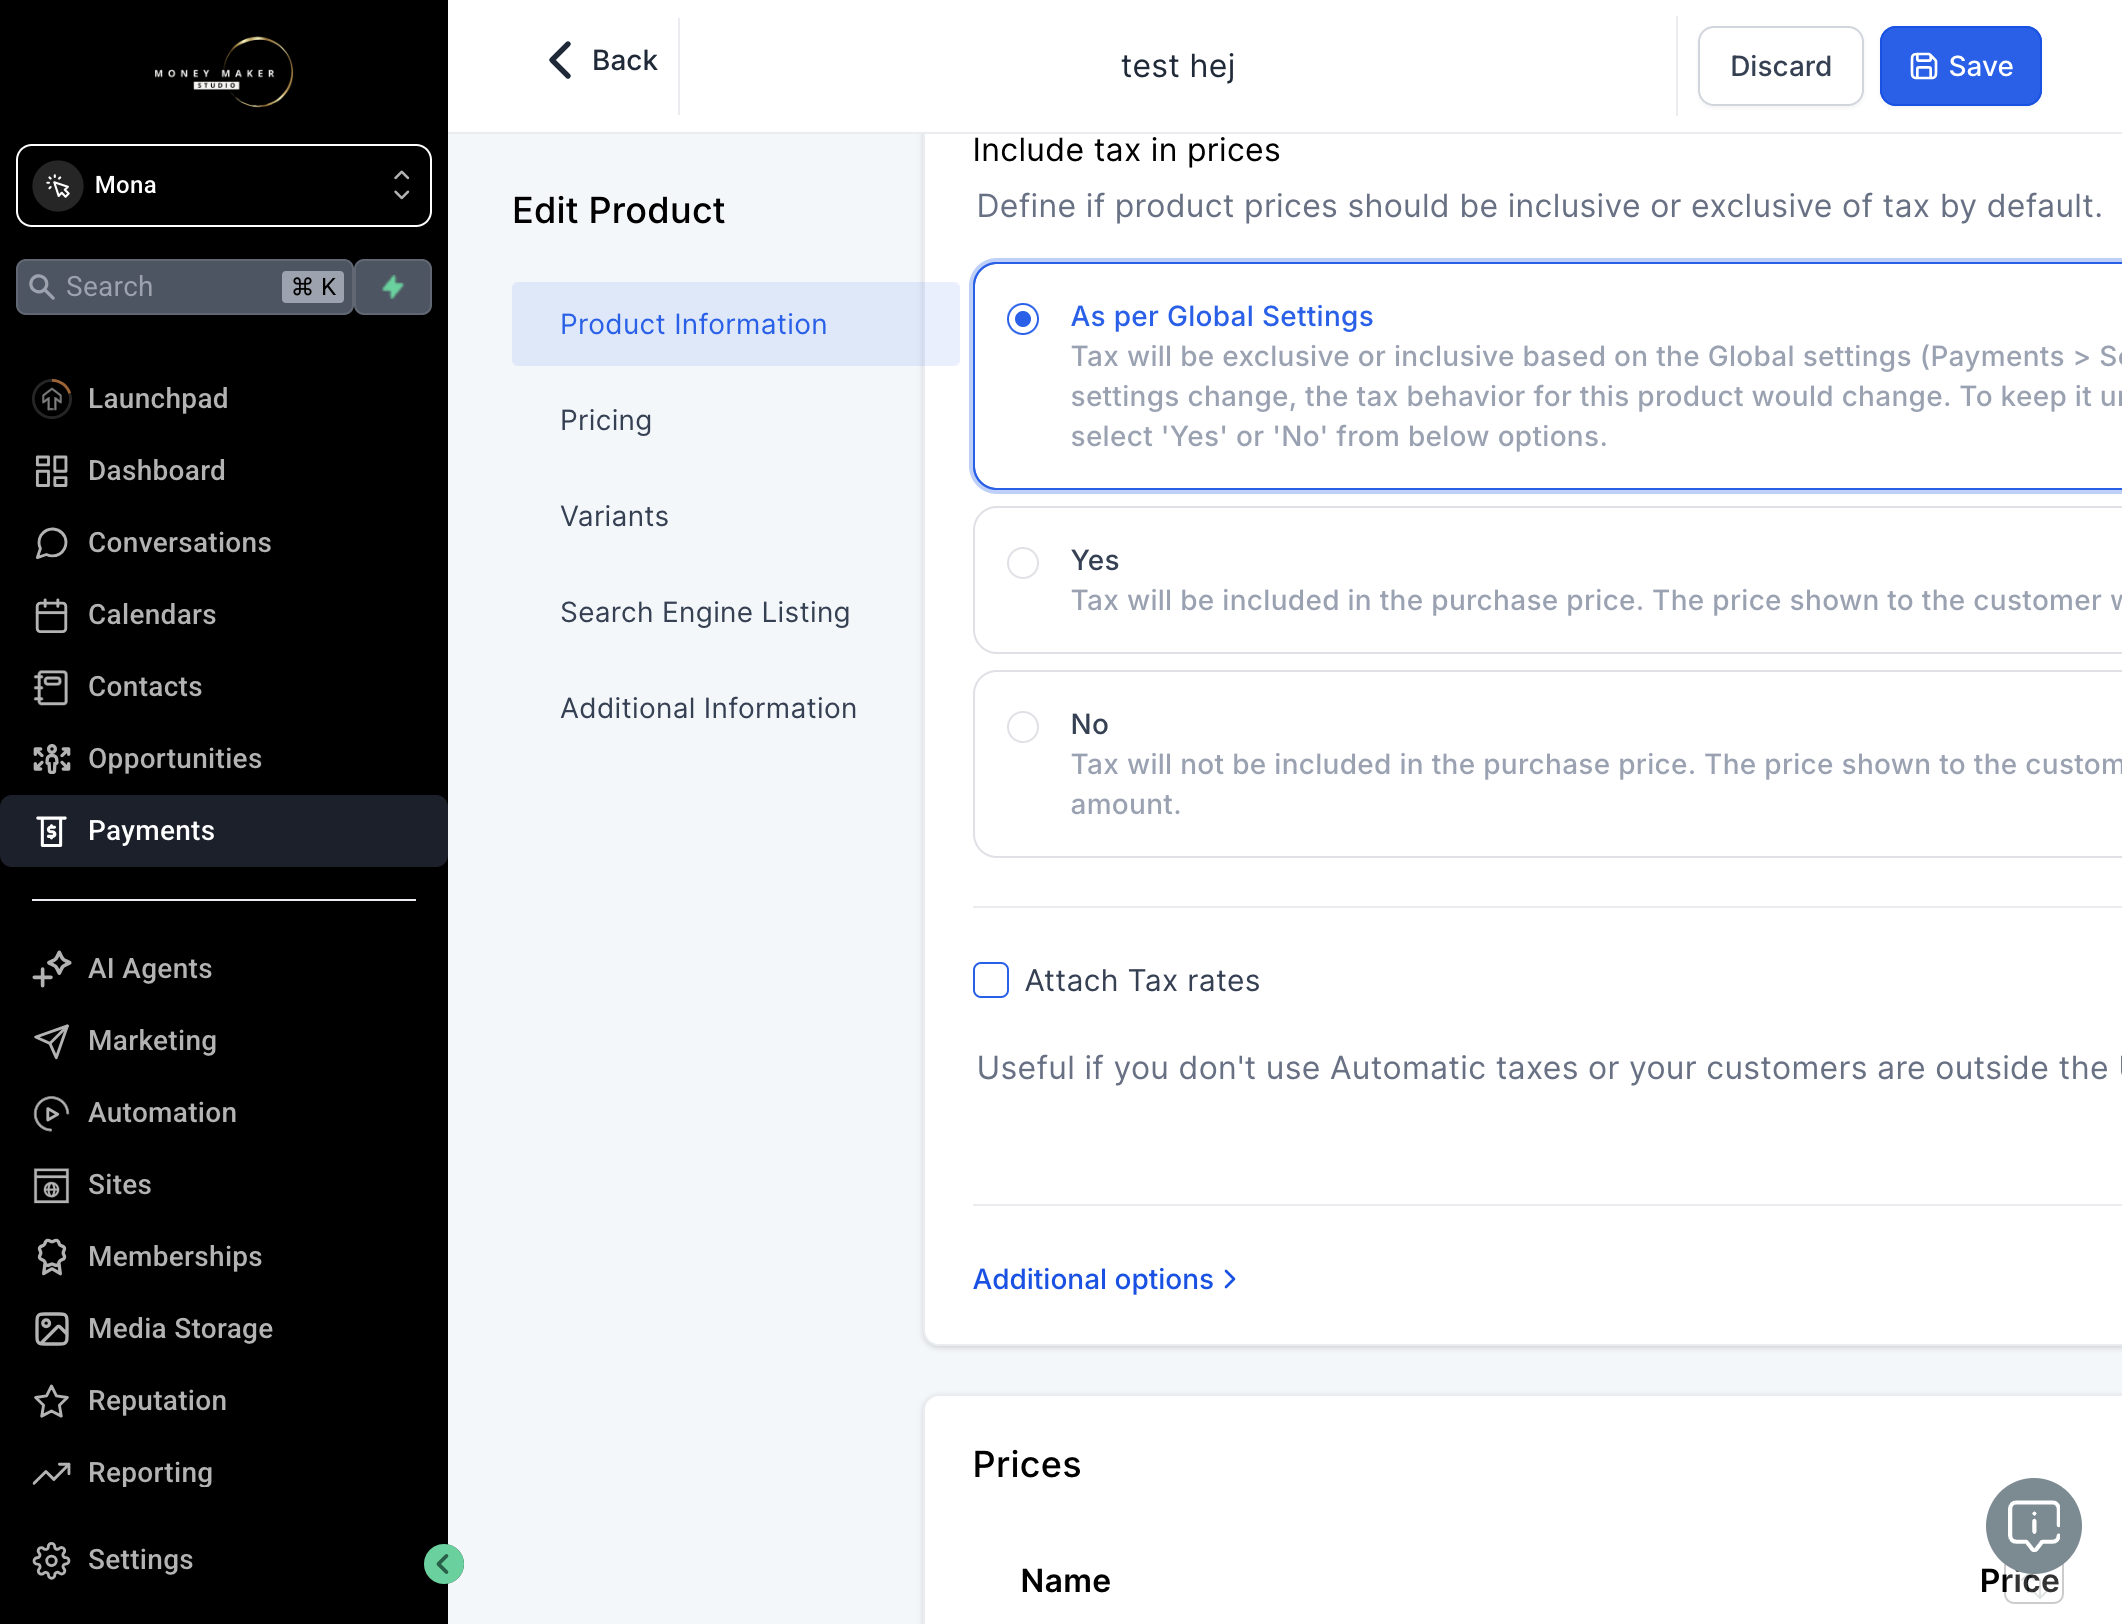The height and width of the screenshot is (1624, 2122).
Task: Click the Money Maker Studio logo
Action: click(x=224, y=72)
